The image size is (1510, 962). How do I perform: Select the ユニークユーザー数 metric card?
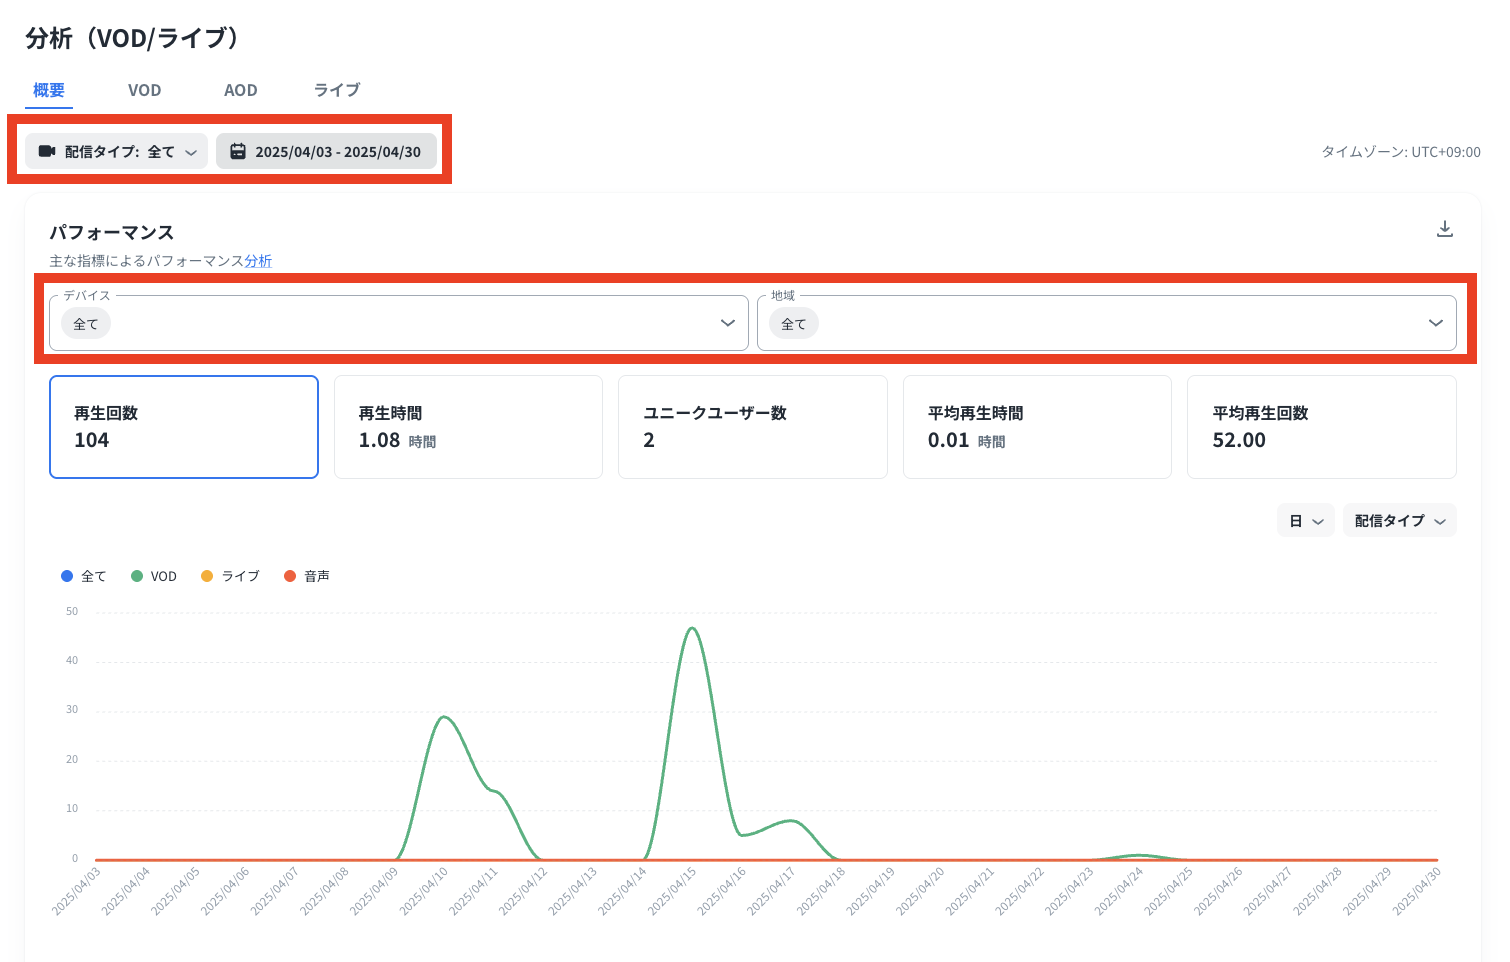(x=752, y=427)
